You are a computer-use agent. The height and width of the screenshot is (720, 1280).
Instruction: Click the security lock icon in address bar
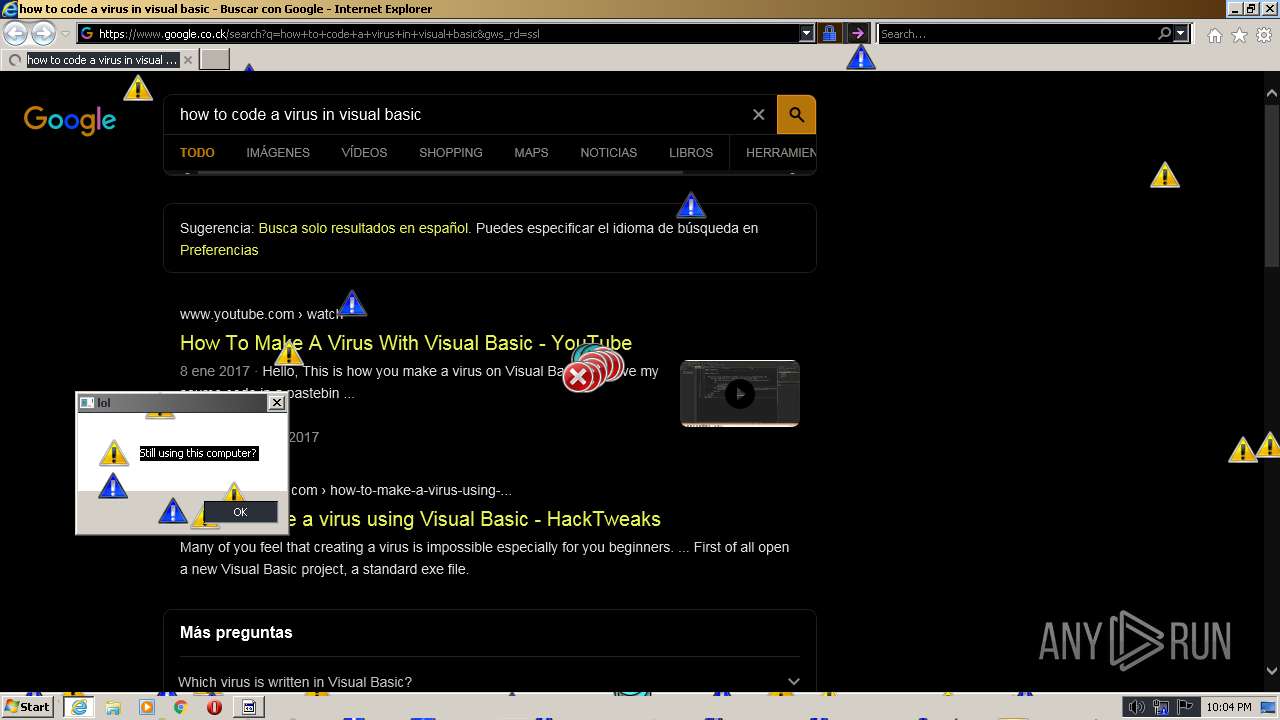[829, 34]
